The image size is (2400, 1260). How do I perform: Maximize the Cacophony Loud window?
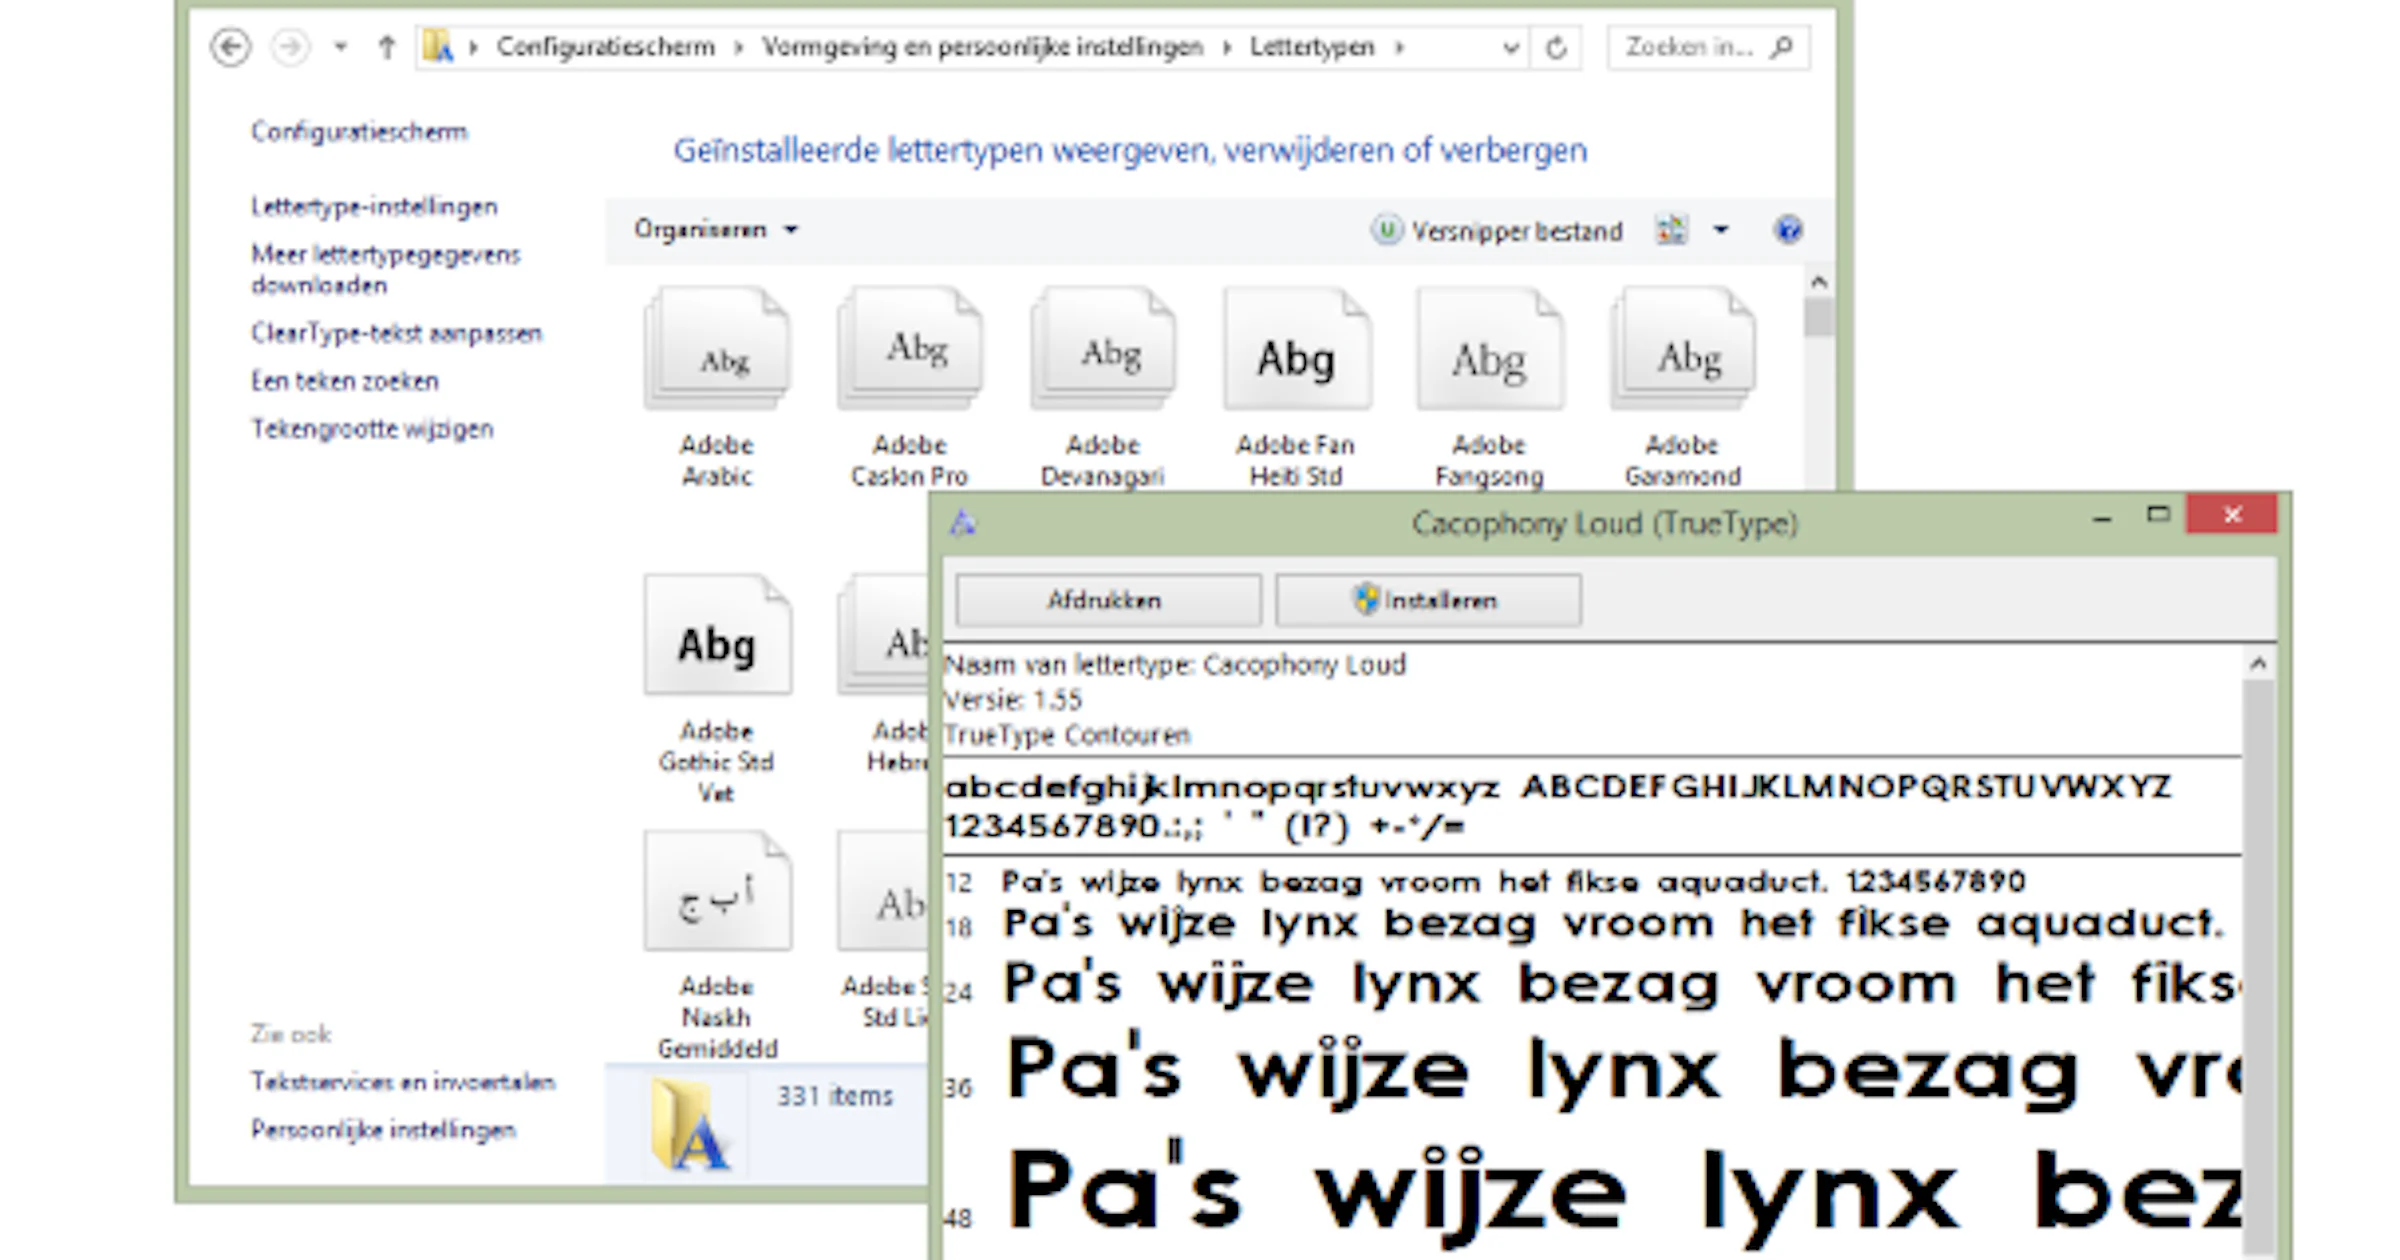click(2158, 515)
